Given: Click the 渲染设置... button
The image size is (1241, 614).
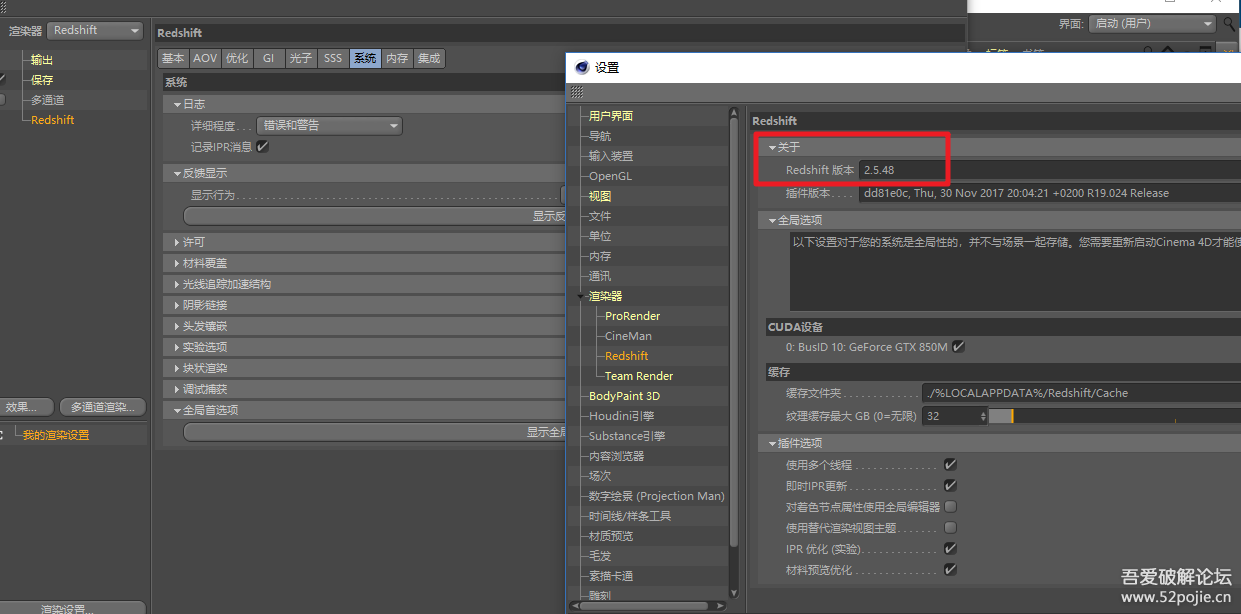Looking at the screenshot, I should pyautogui.click(x=73, y=608).
